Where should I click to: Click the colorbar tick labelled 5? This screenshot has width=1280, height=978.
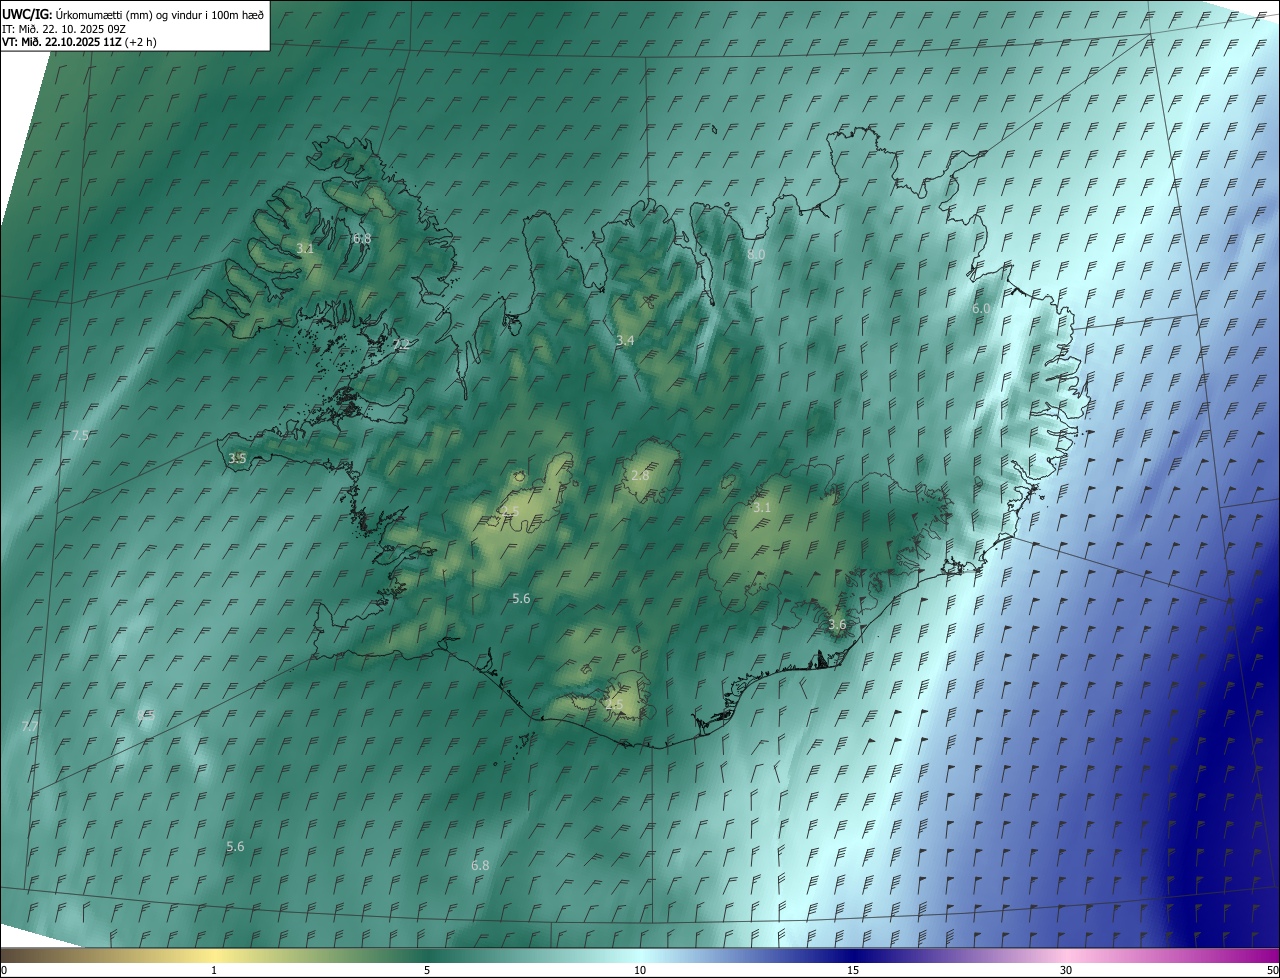(x=427, y=970)
